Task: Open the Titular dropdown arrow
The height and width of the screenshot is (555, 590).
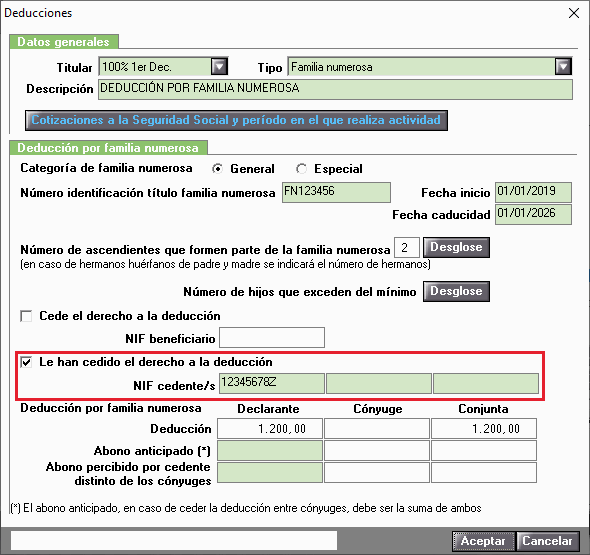Action: [219, 67]
